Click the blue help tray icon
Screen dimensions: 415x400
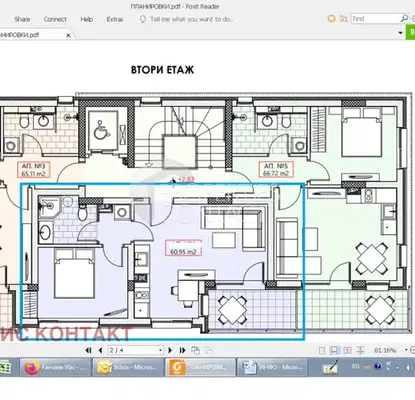tap(377, 367)
